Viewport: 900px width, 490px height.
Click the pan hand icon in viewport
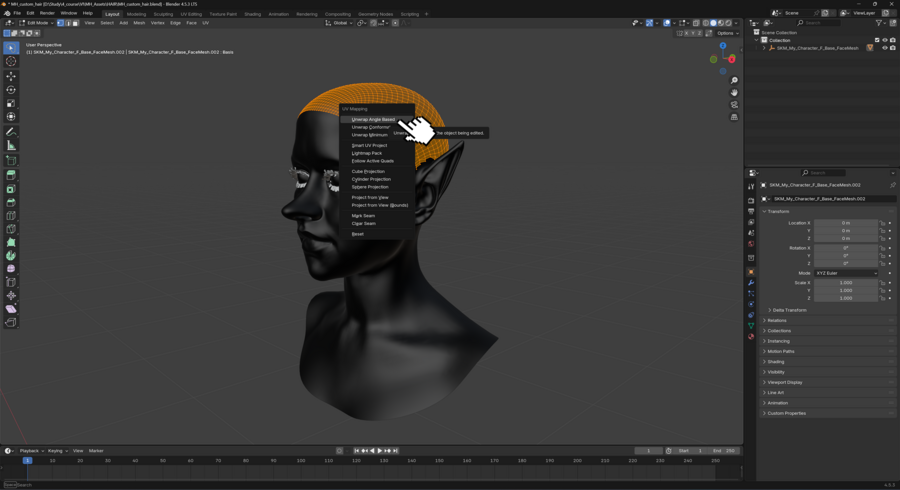pos(734,92)
